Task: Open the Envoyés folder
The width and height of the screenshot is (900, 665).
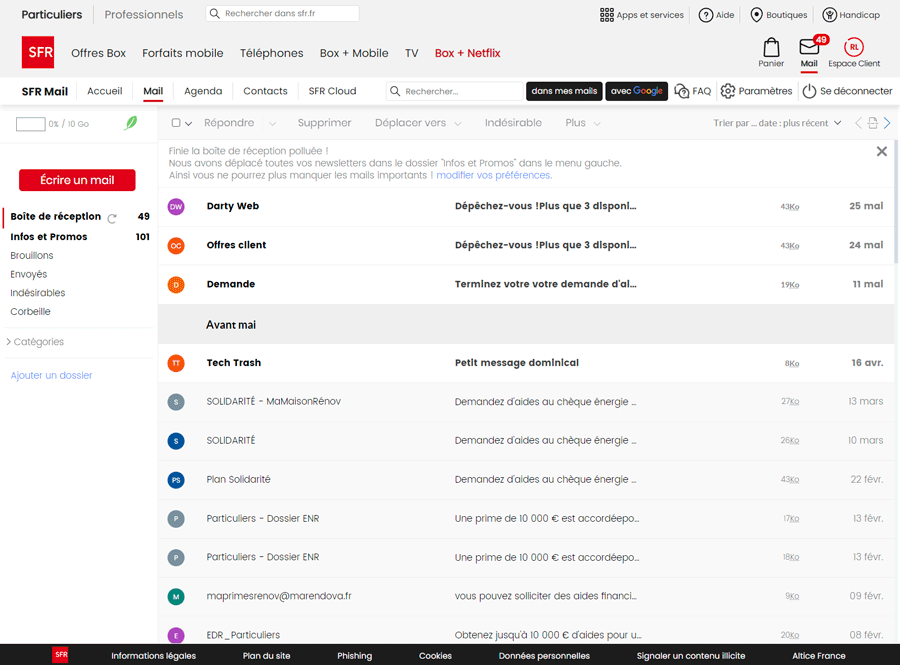Action: coord(29,275)
